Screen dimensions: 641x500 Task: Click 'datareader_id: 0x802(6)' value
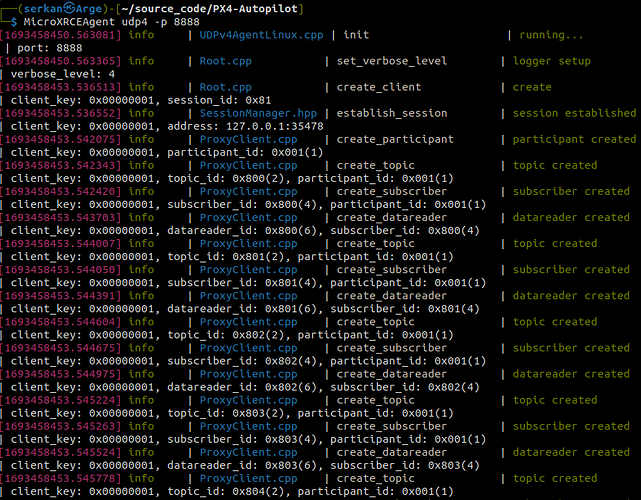pyautogui.click(x=242, y=387)
